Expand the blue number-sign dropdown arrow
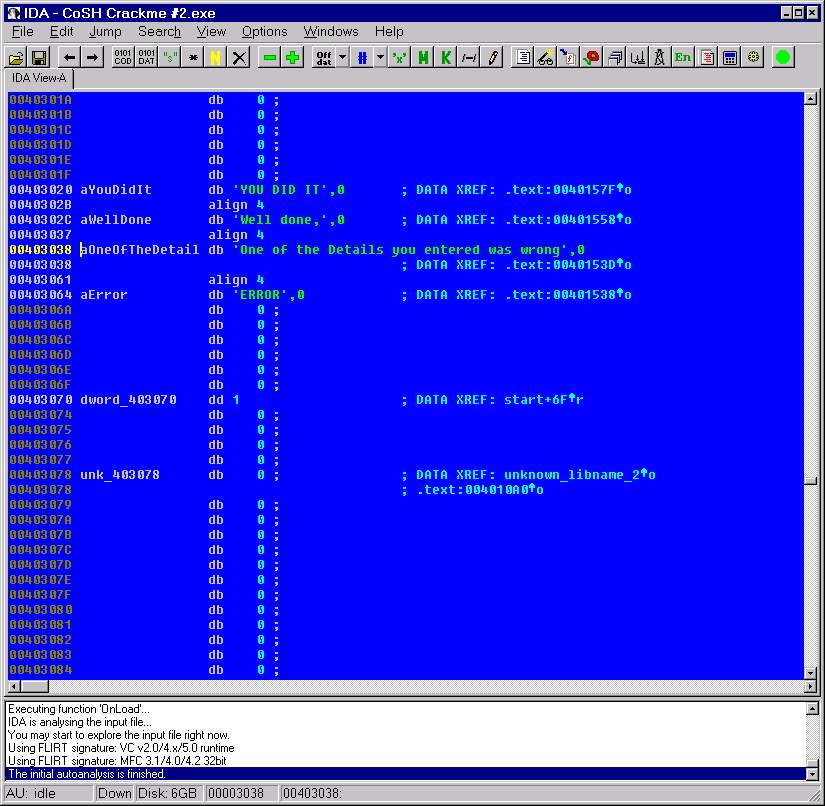825x806 pixels. click(380, 58)
